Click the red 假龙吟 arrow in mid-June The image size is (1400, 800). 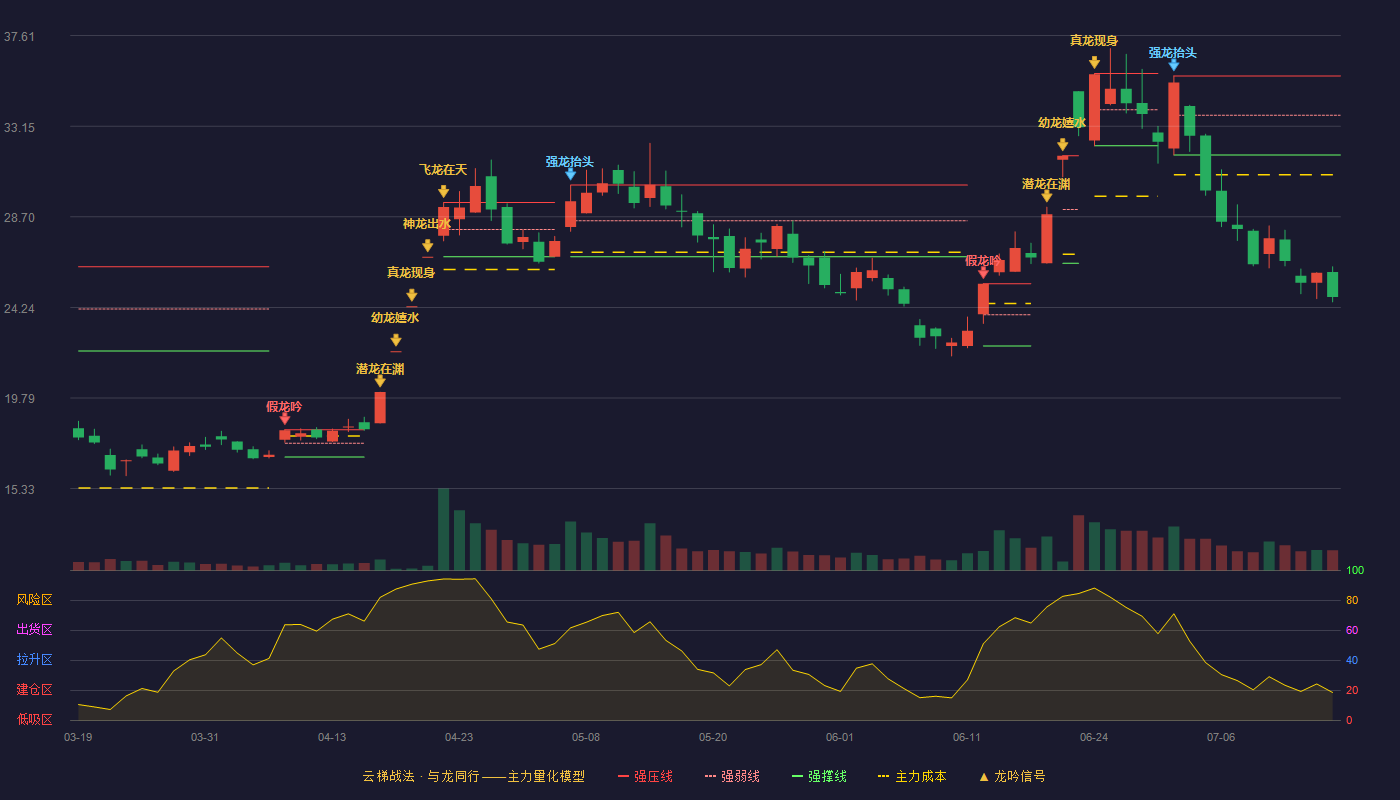coord(983,272)
